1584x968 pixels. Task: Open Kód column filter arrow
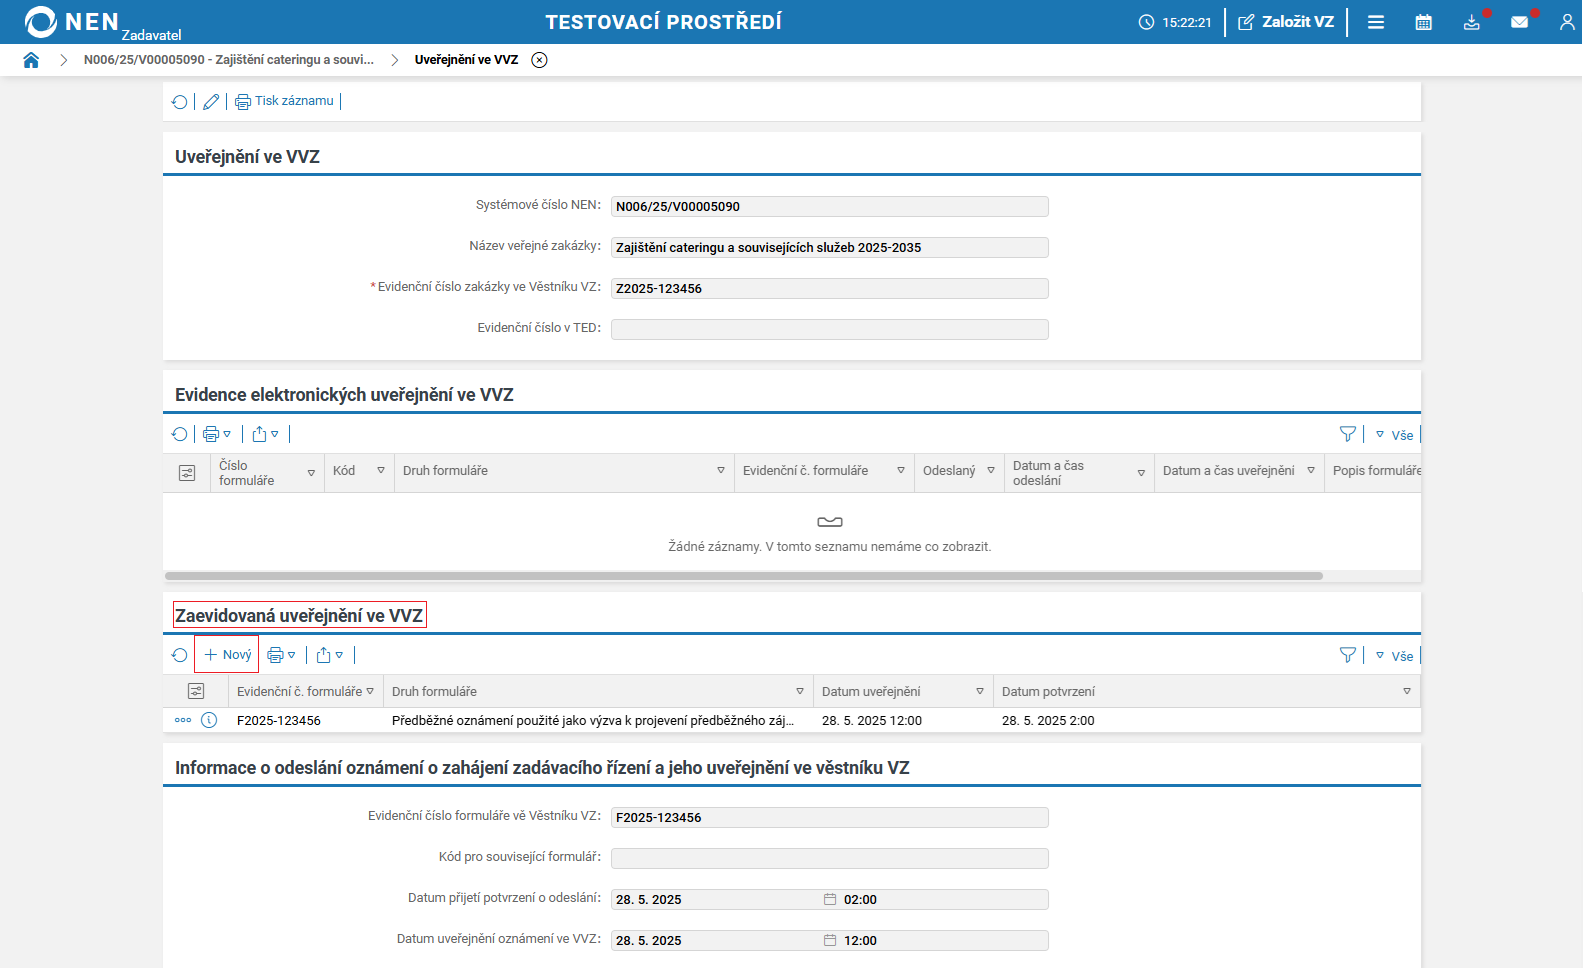coord(381,470)
